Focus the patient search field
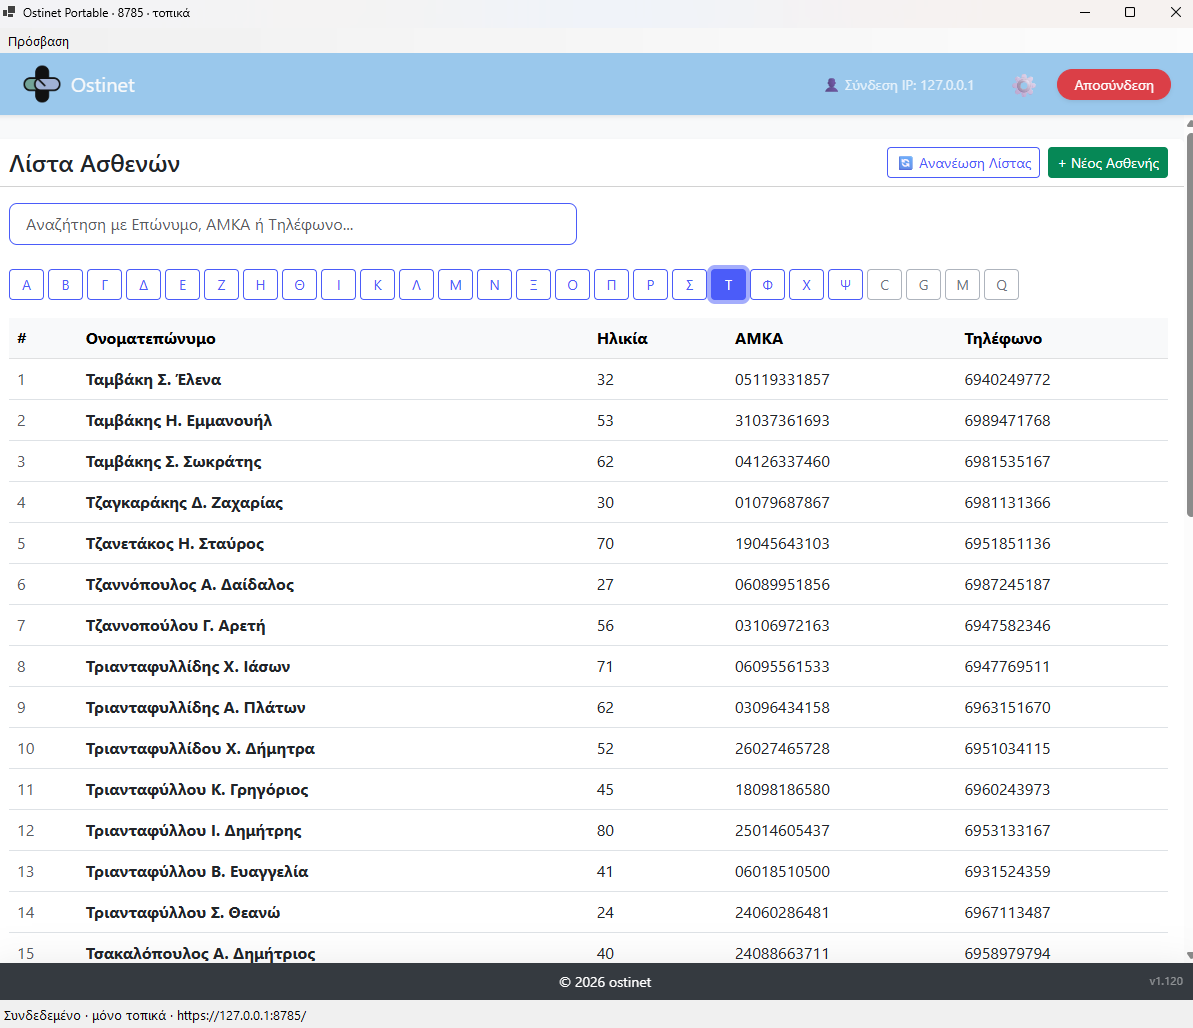Viewport: 1193px width, 1028px height. 293,224
